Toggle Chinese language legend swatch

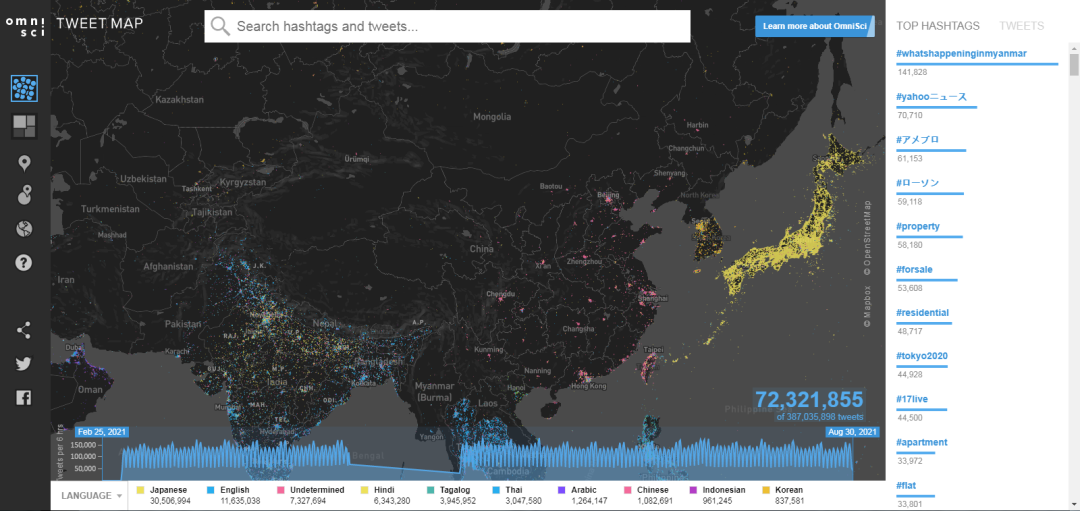[x=627, y=490]
